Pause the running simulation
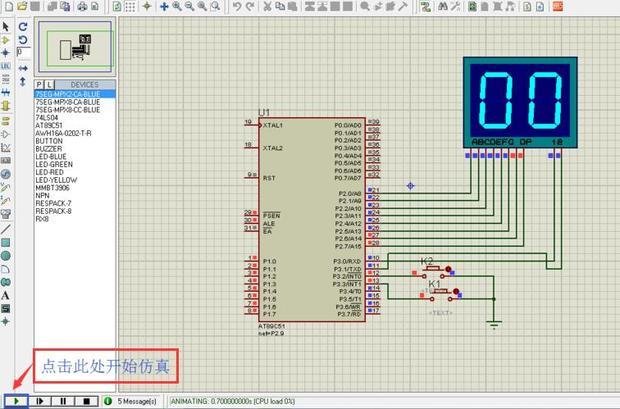Viewport: 620px width, 409px height. 64,401
